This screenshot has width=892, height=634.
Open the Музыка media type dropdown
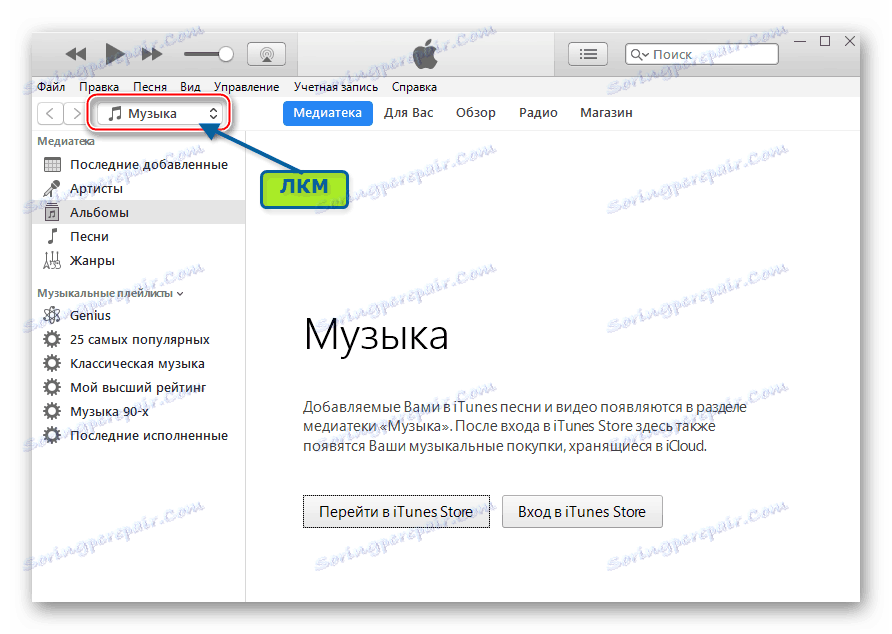(159, 113)
